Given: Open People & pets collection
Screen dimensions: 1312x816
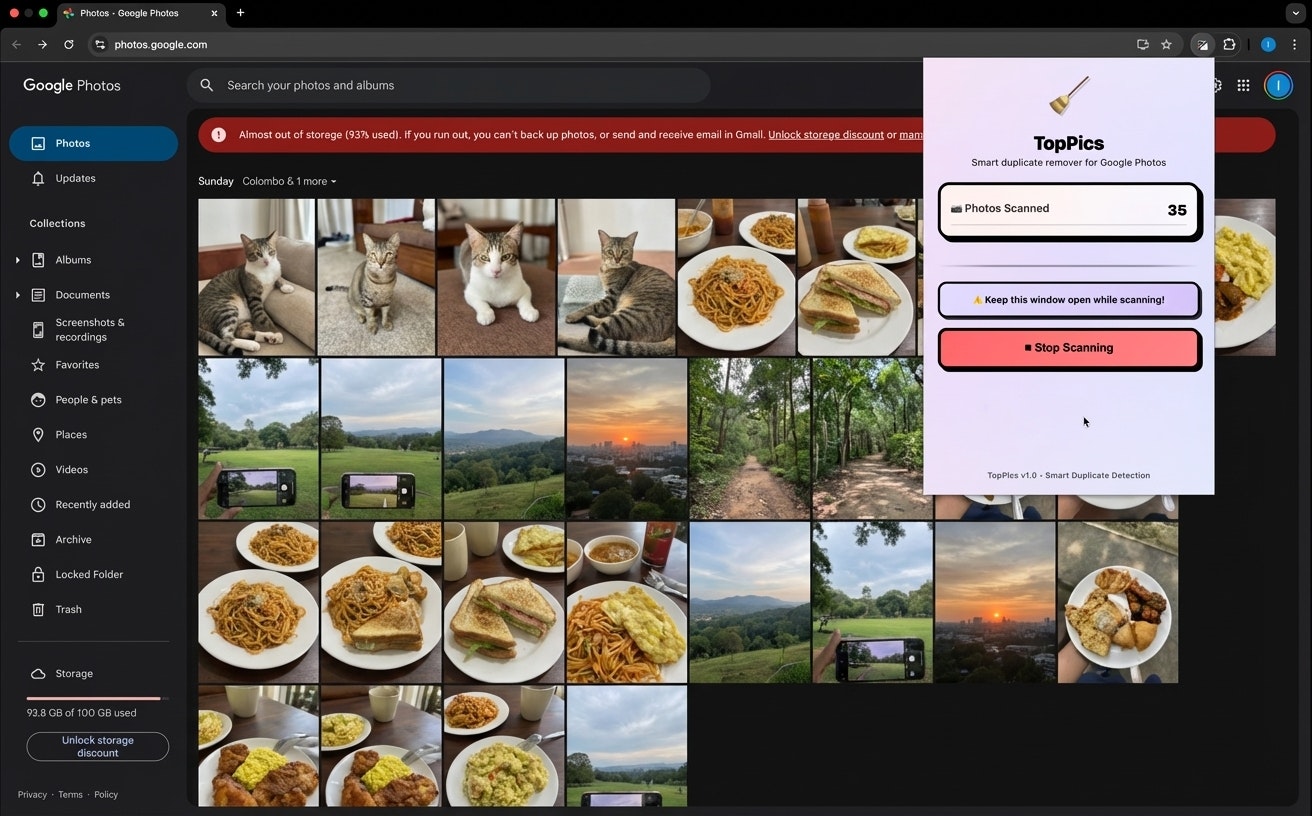Looking at the screenshot, I should coord(88,399).
